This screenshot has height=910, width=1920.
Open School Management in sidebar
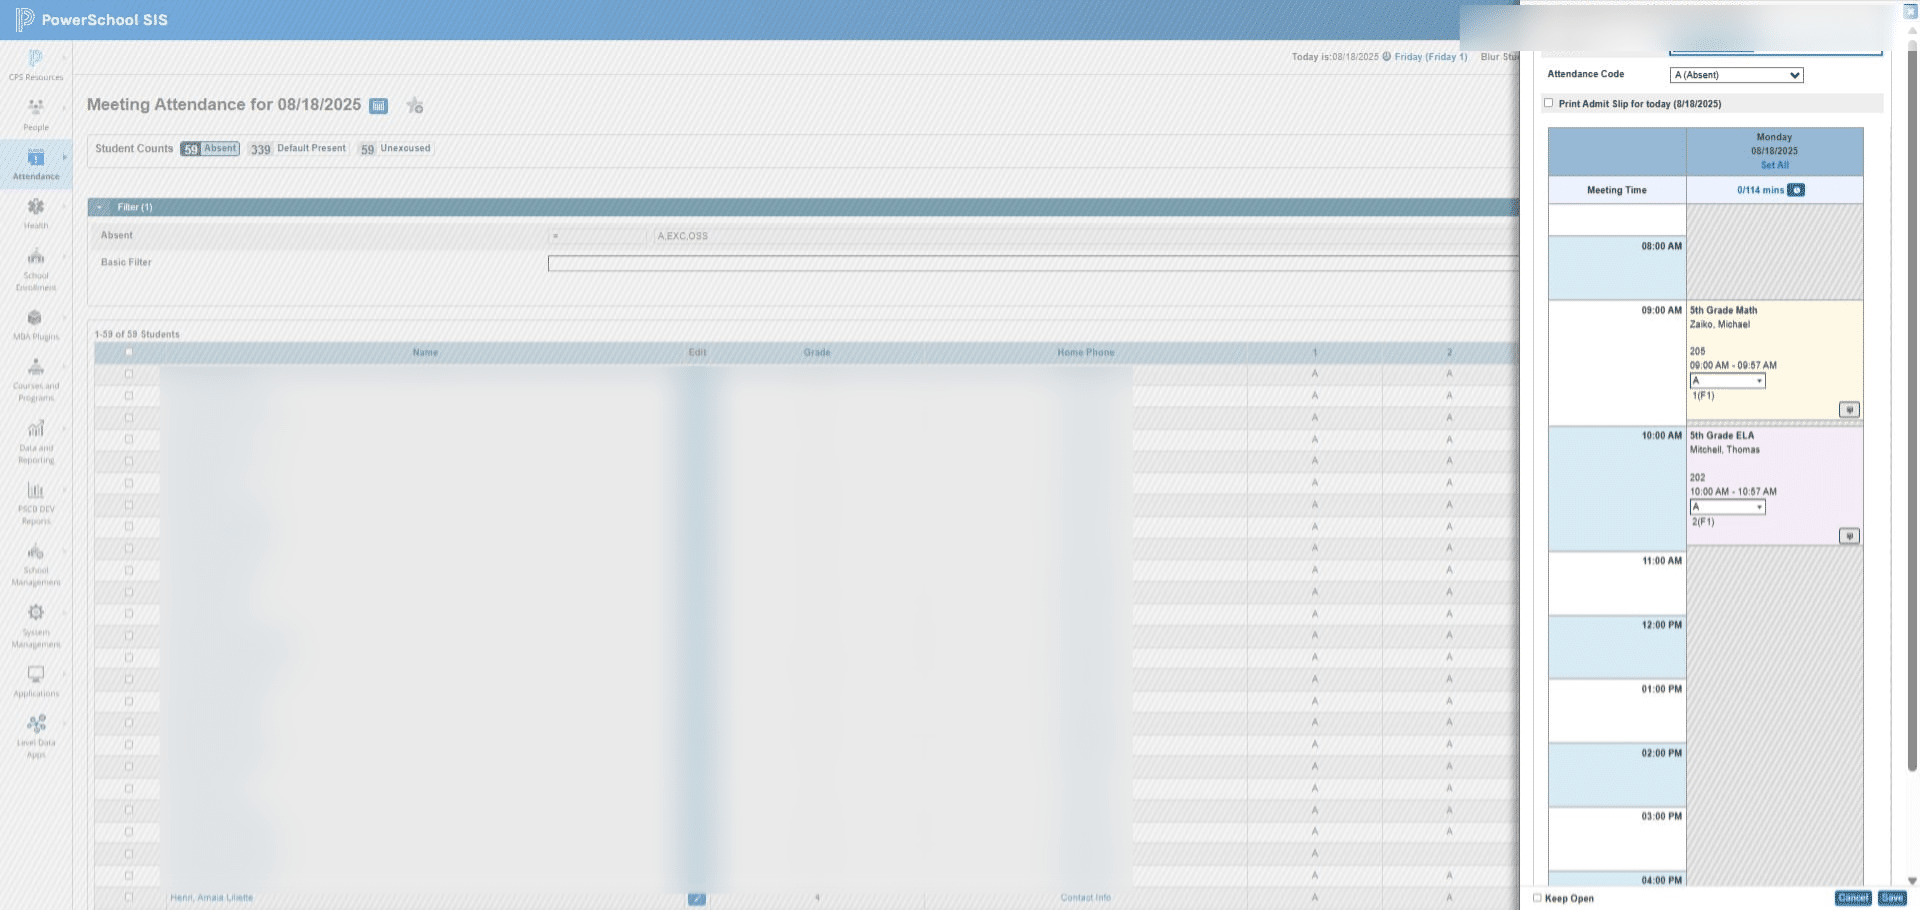pos(36,564)
